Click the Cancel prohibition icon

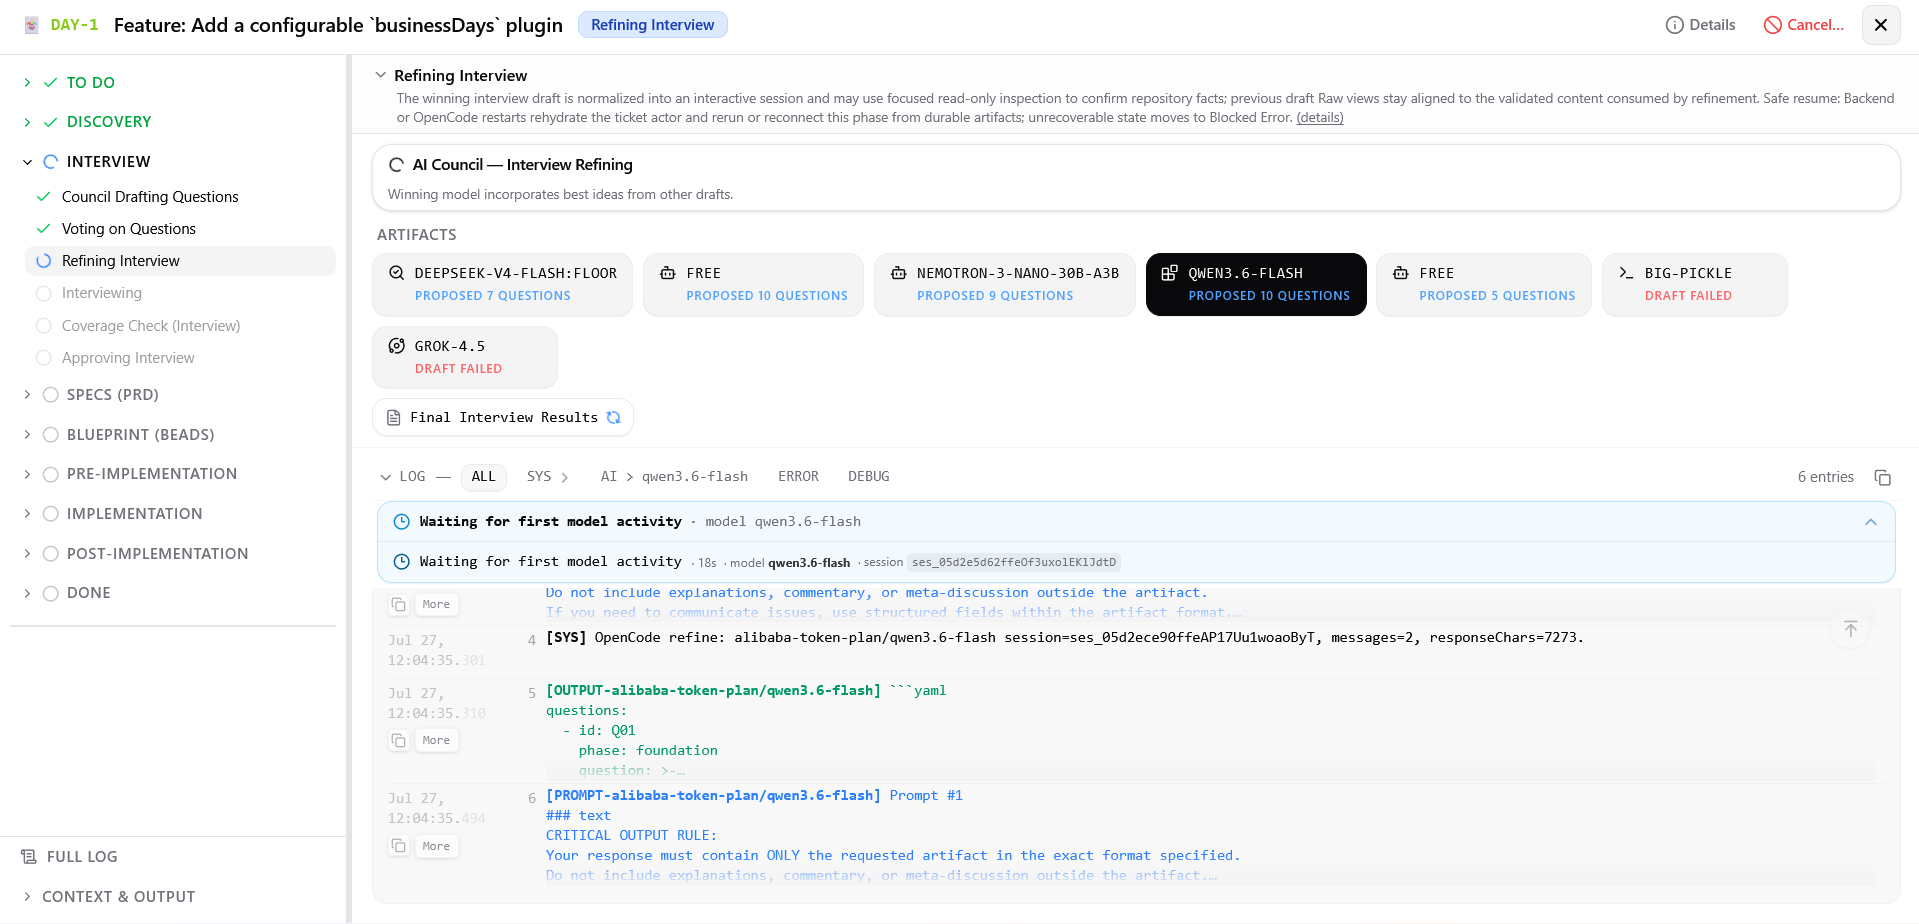[x=1772, y=25]
